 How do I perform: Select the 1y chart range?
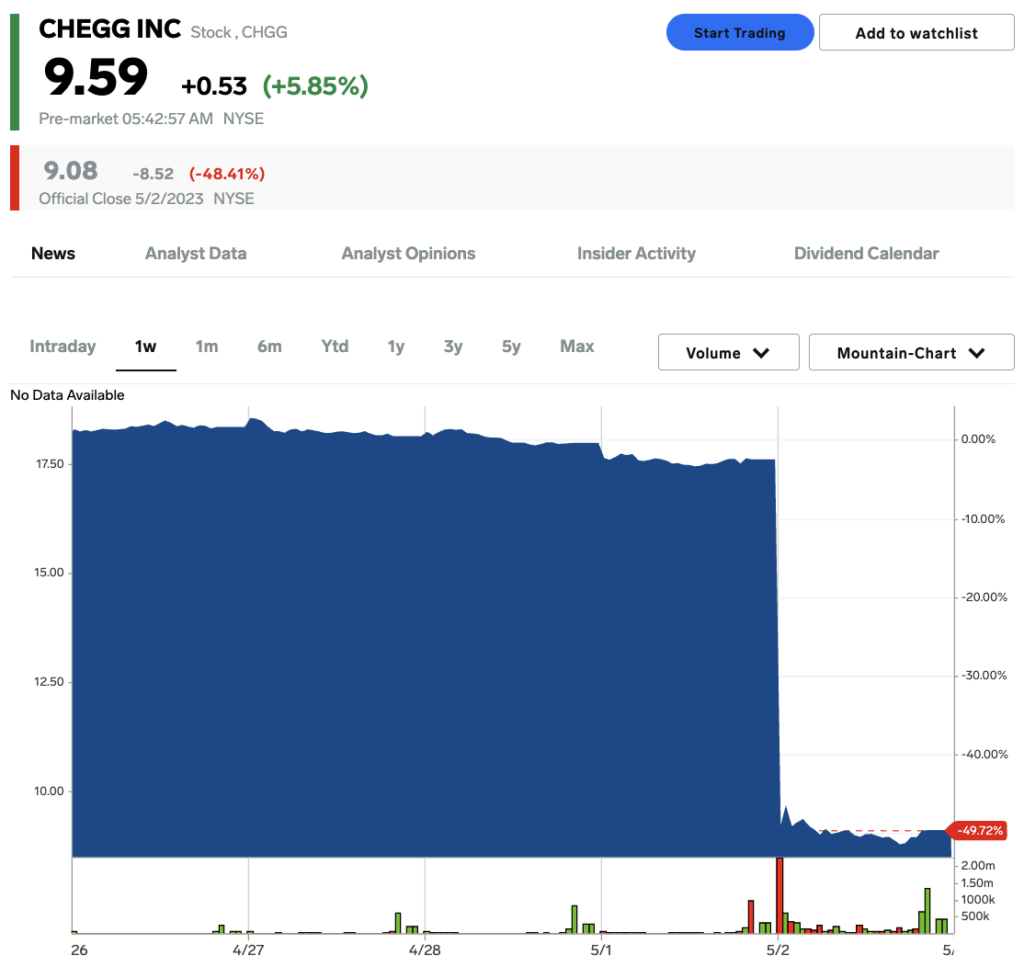coord(396,347)
